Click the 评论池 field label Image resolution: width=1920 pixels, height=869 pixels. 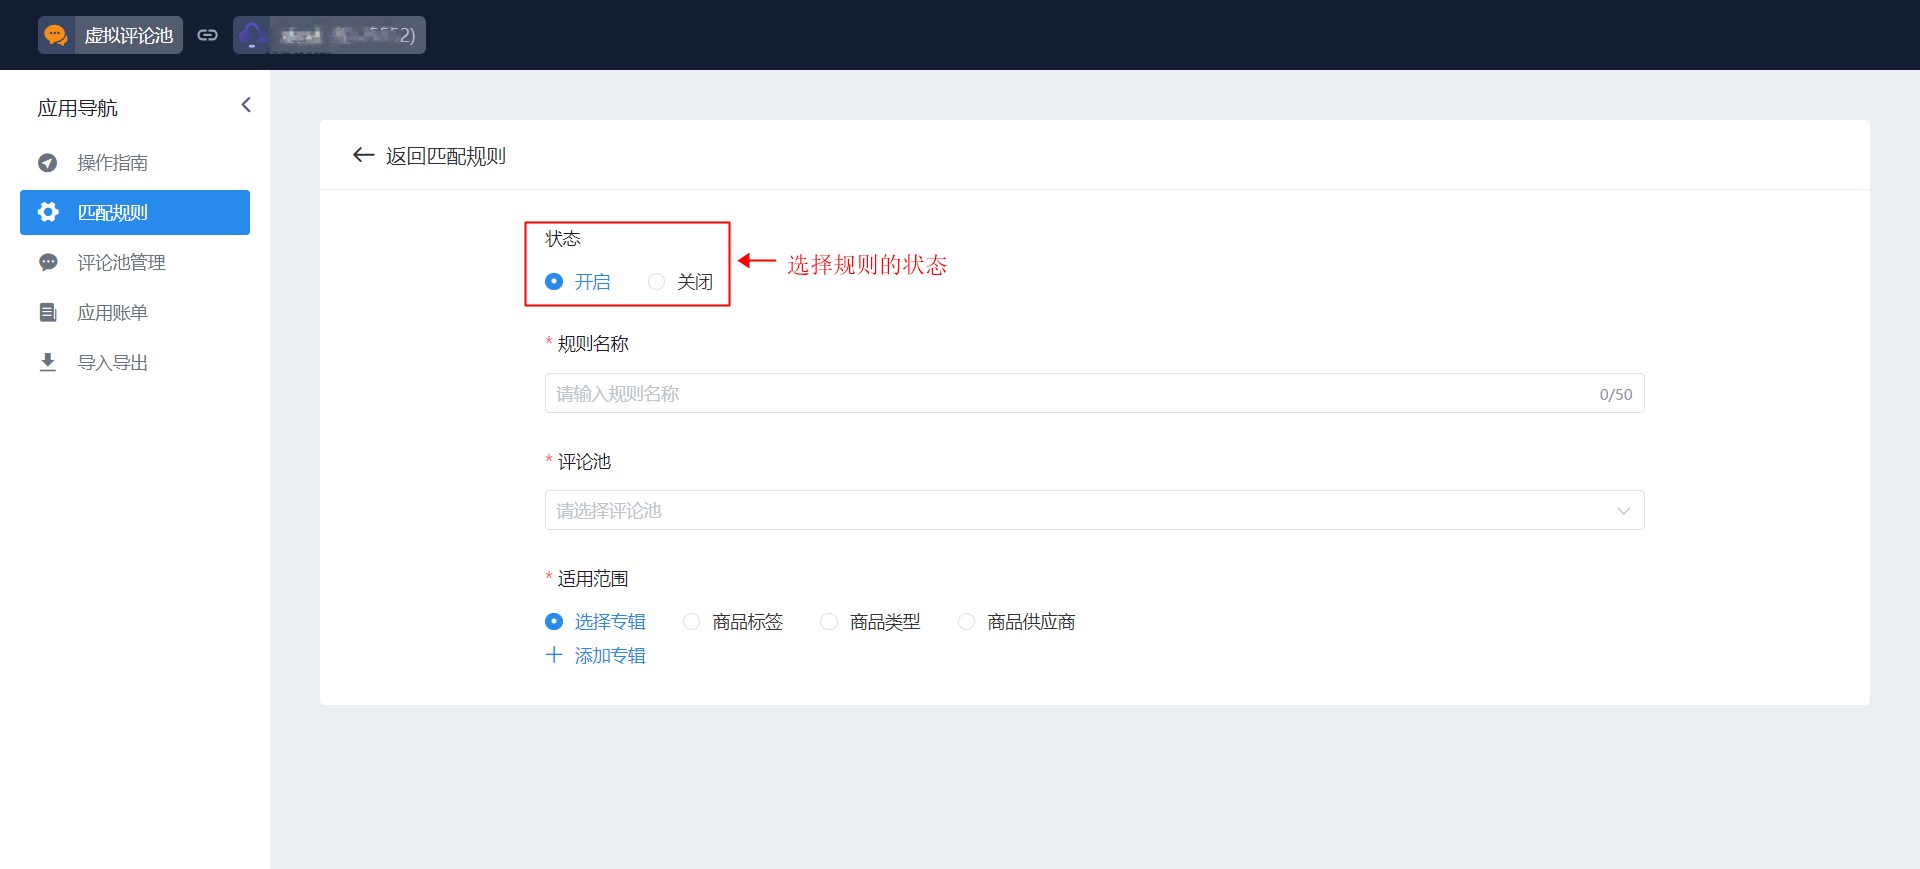click(584, 462)
